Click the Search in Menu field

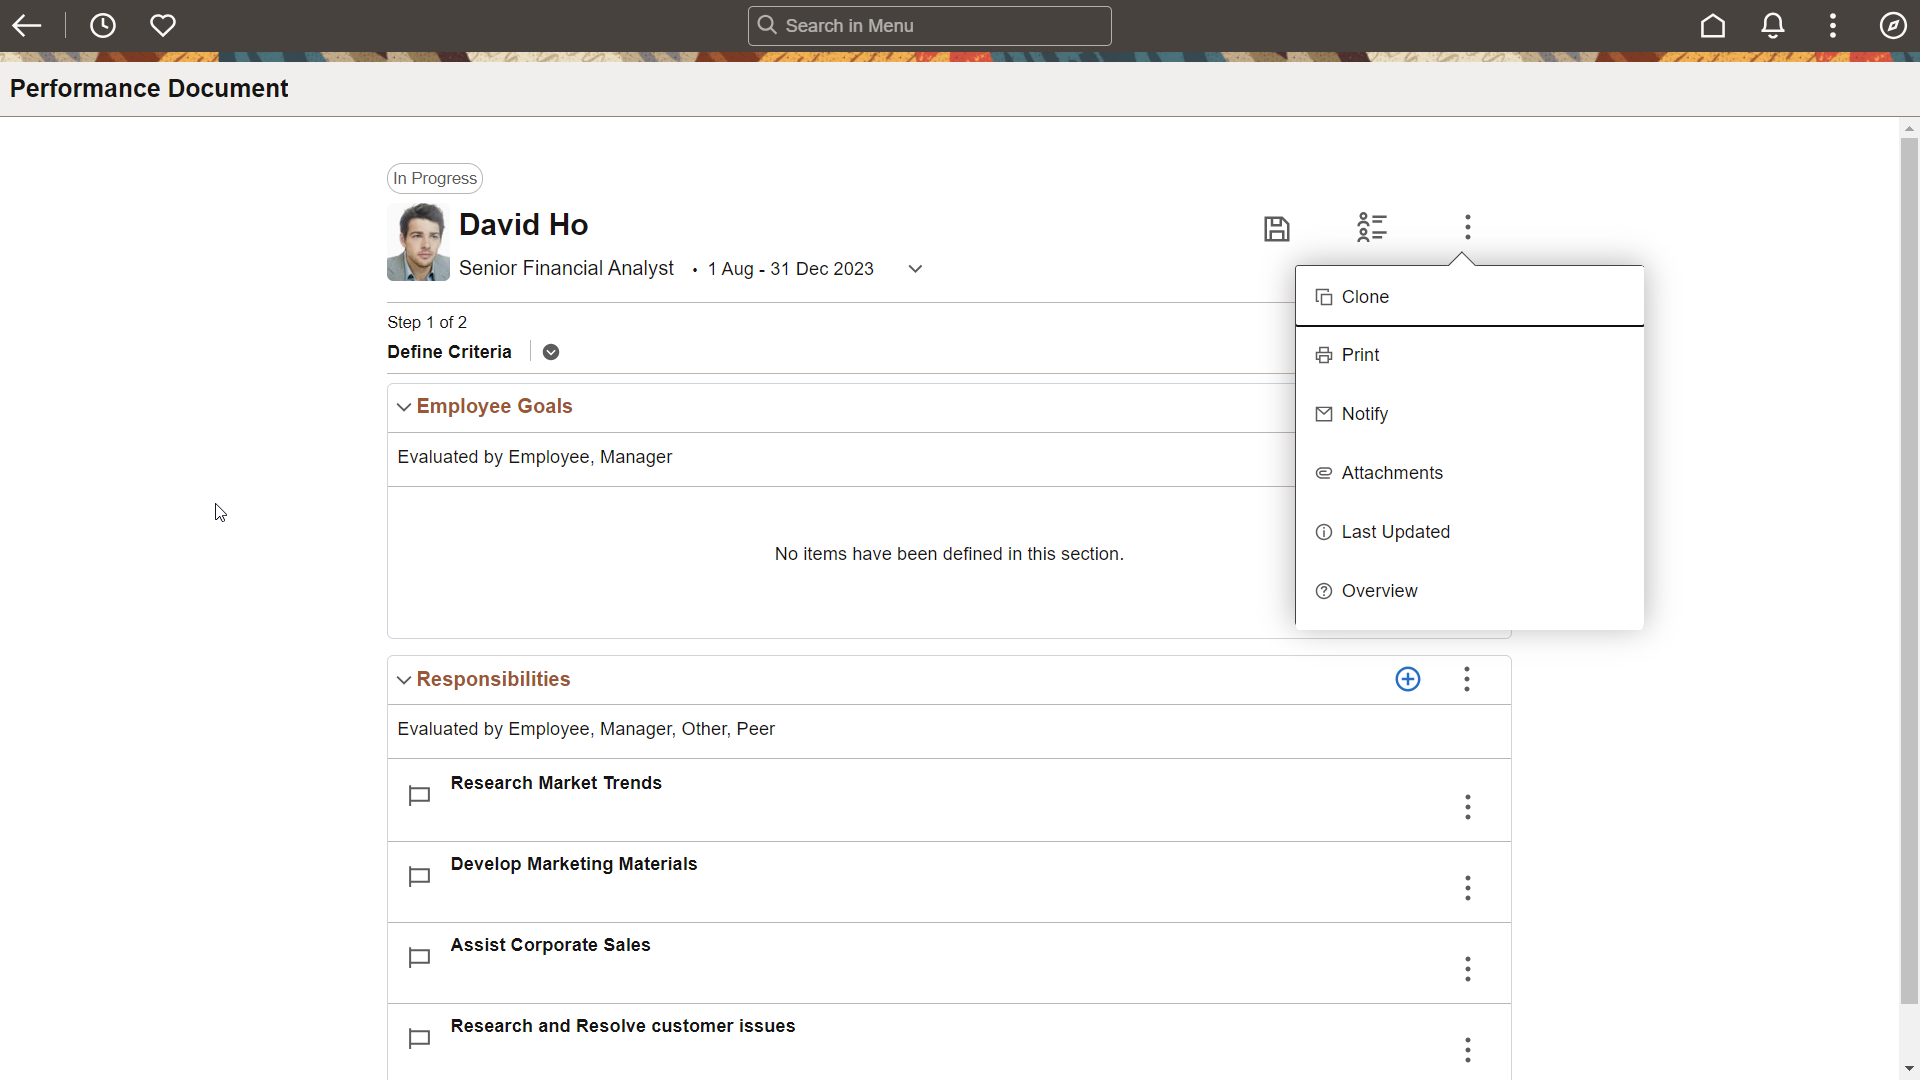tap(930, 26)
